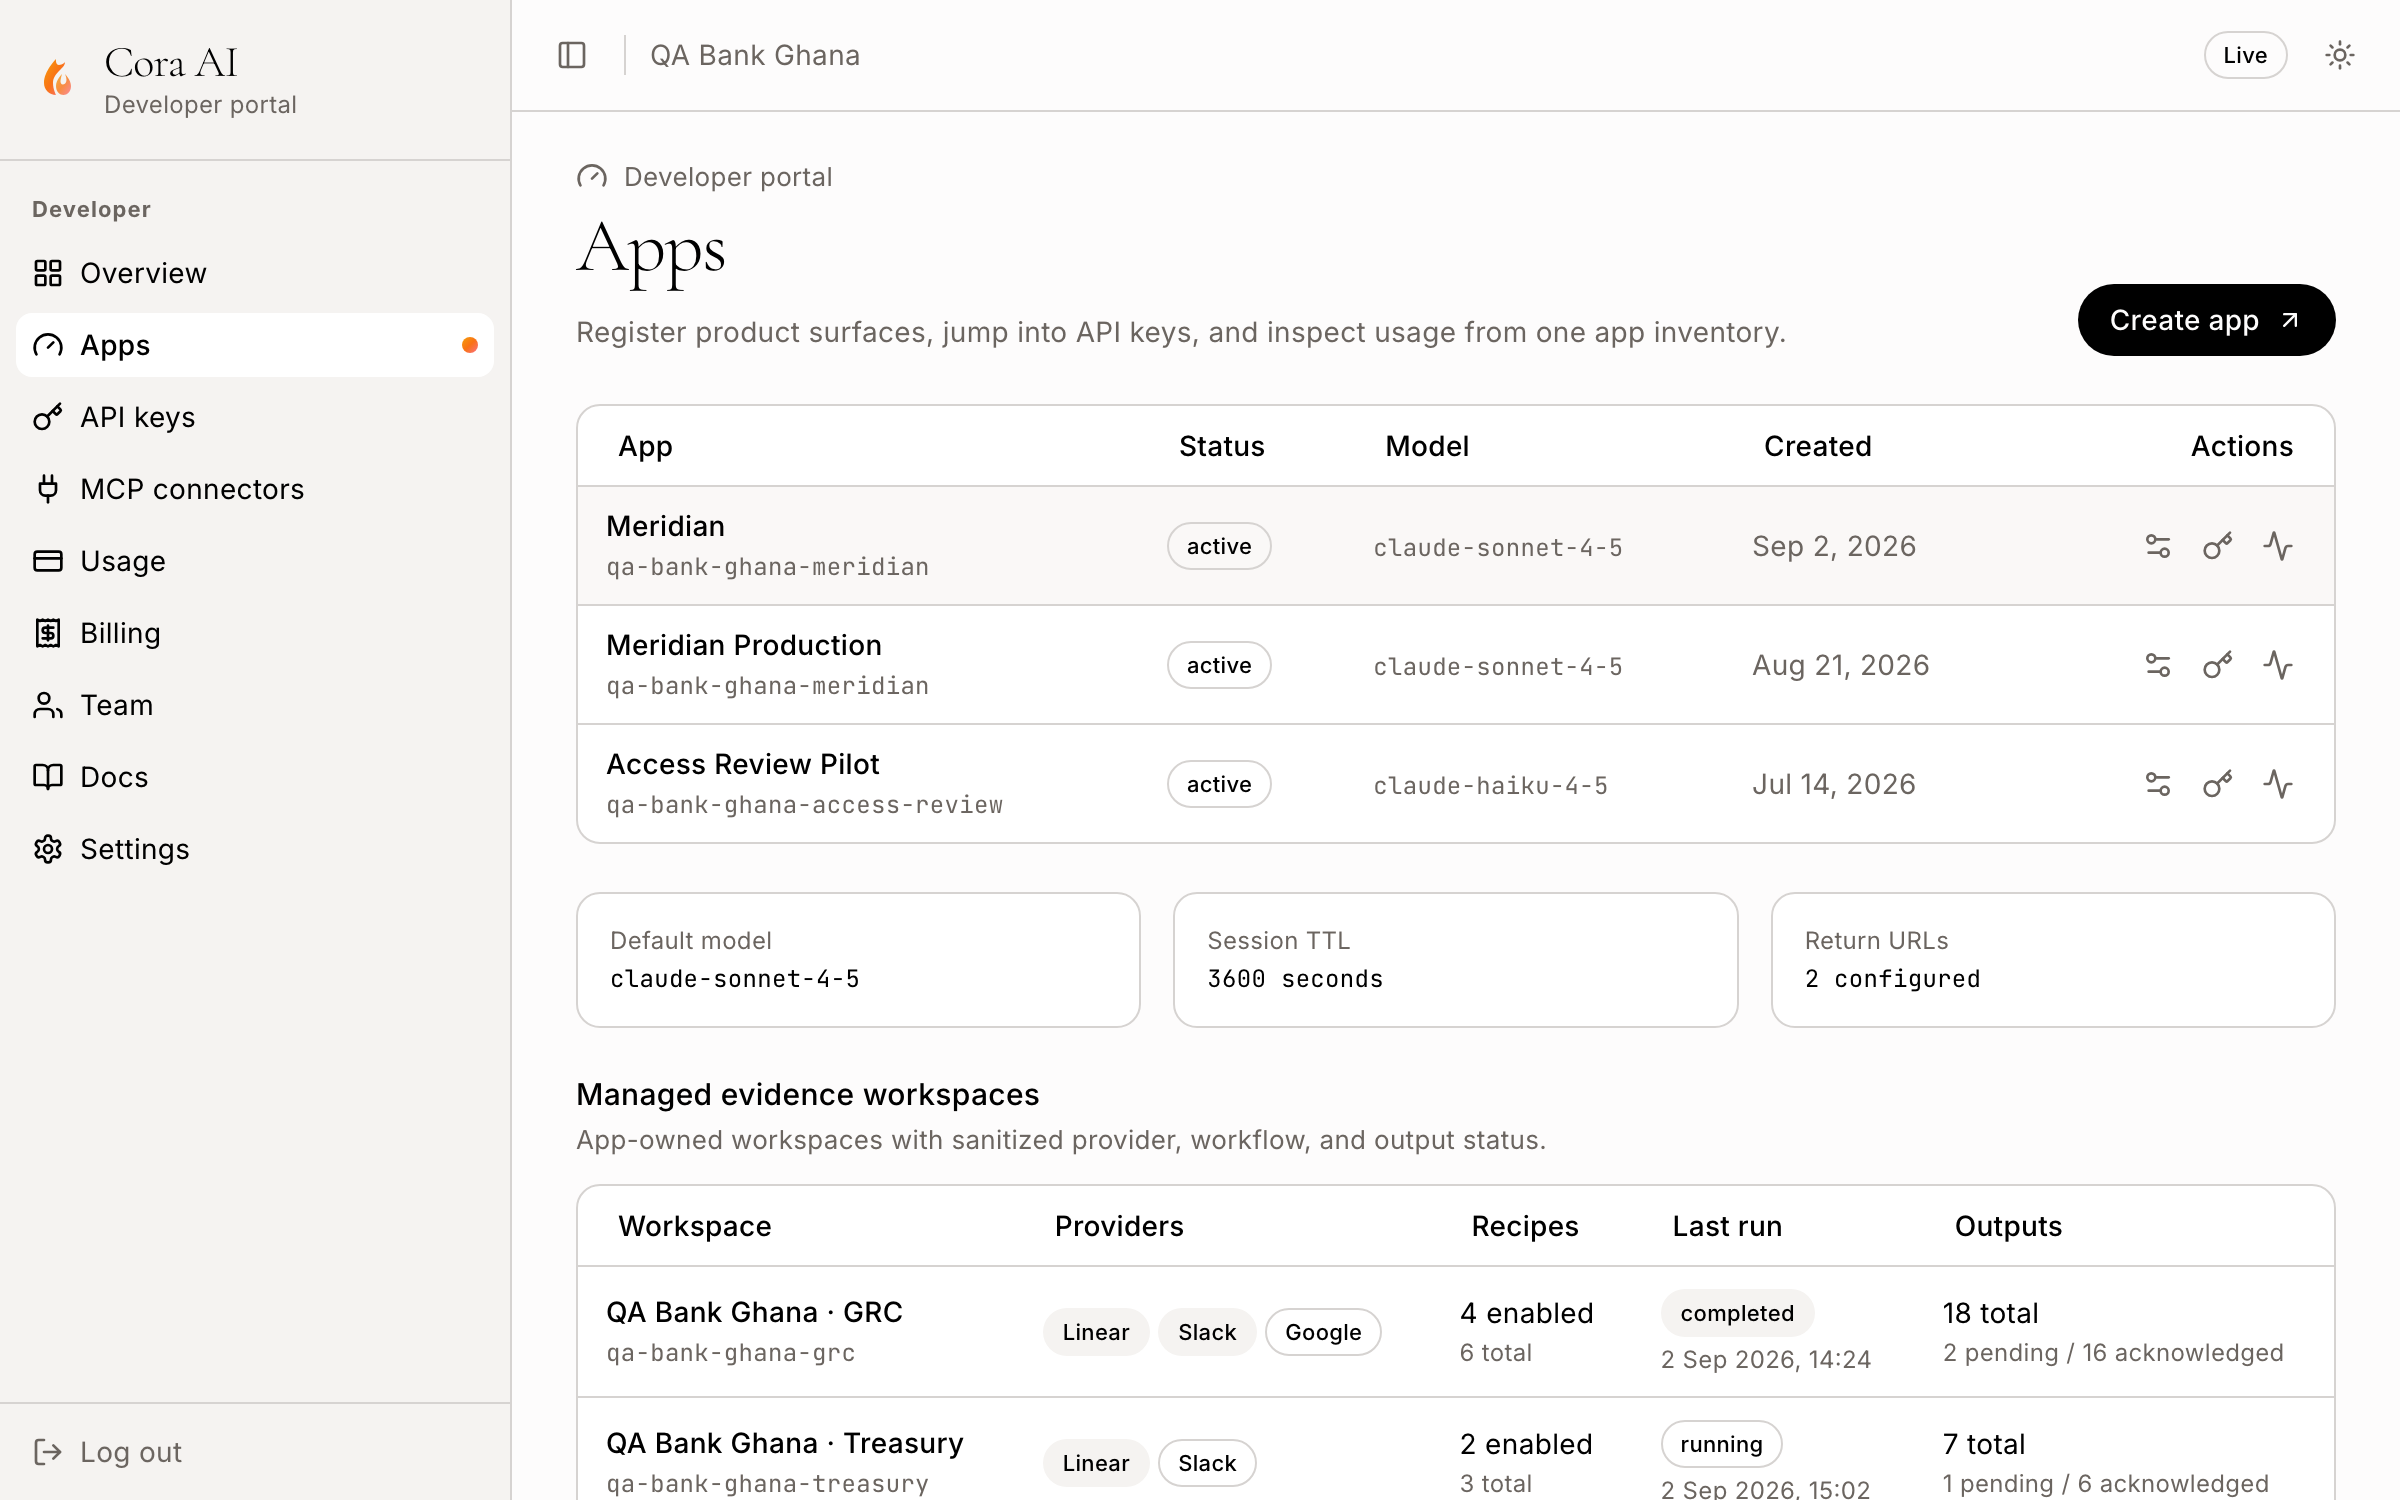2400x1500 pixels.
Task: Click the Aug 21, 2026 created date
Action: [x=1840, y=665]
